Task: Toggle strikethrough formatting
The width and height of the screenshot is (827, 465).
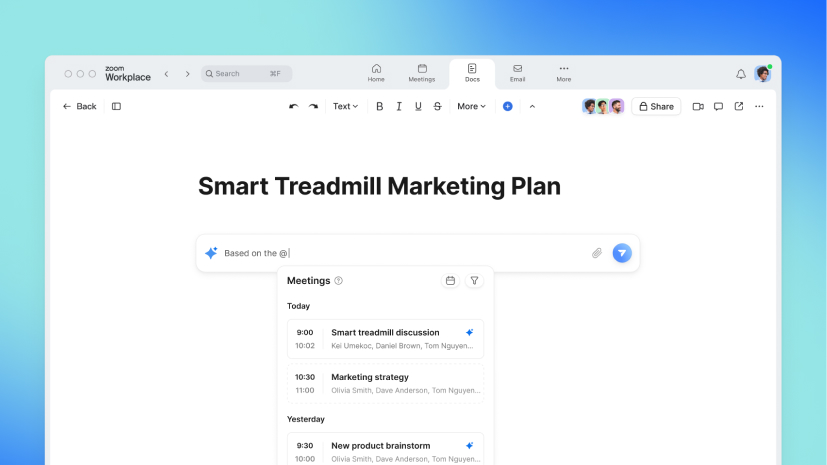Action: click(437, 106)
